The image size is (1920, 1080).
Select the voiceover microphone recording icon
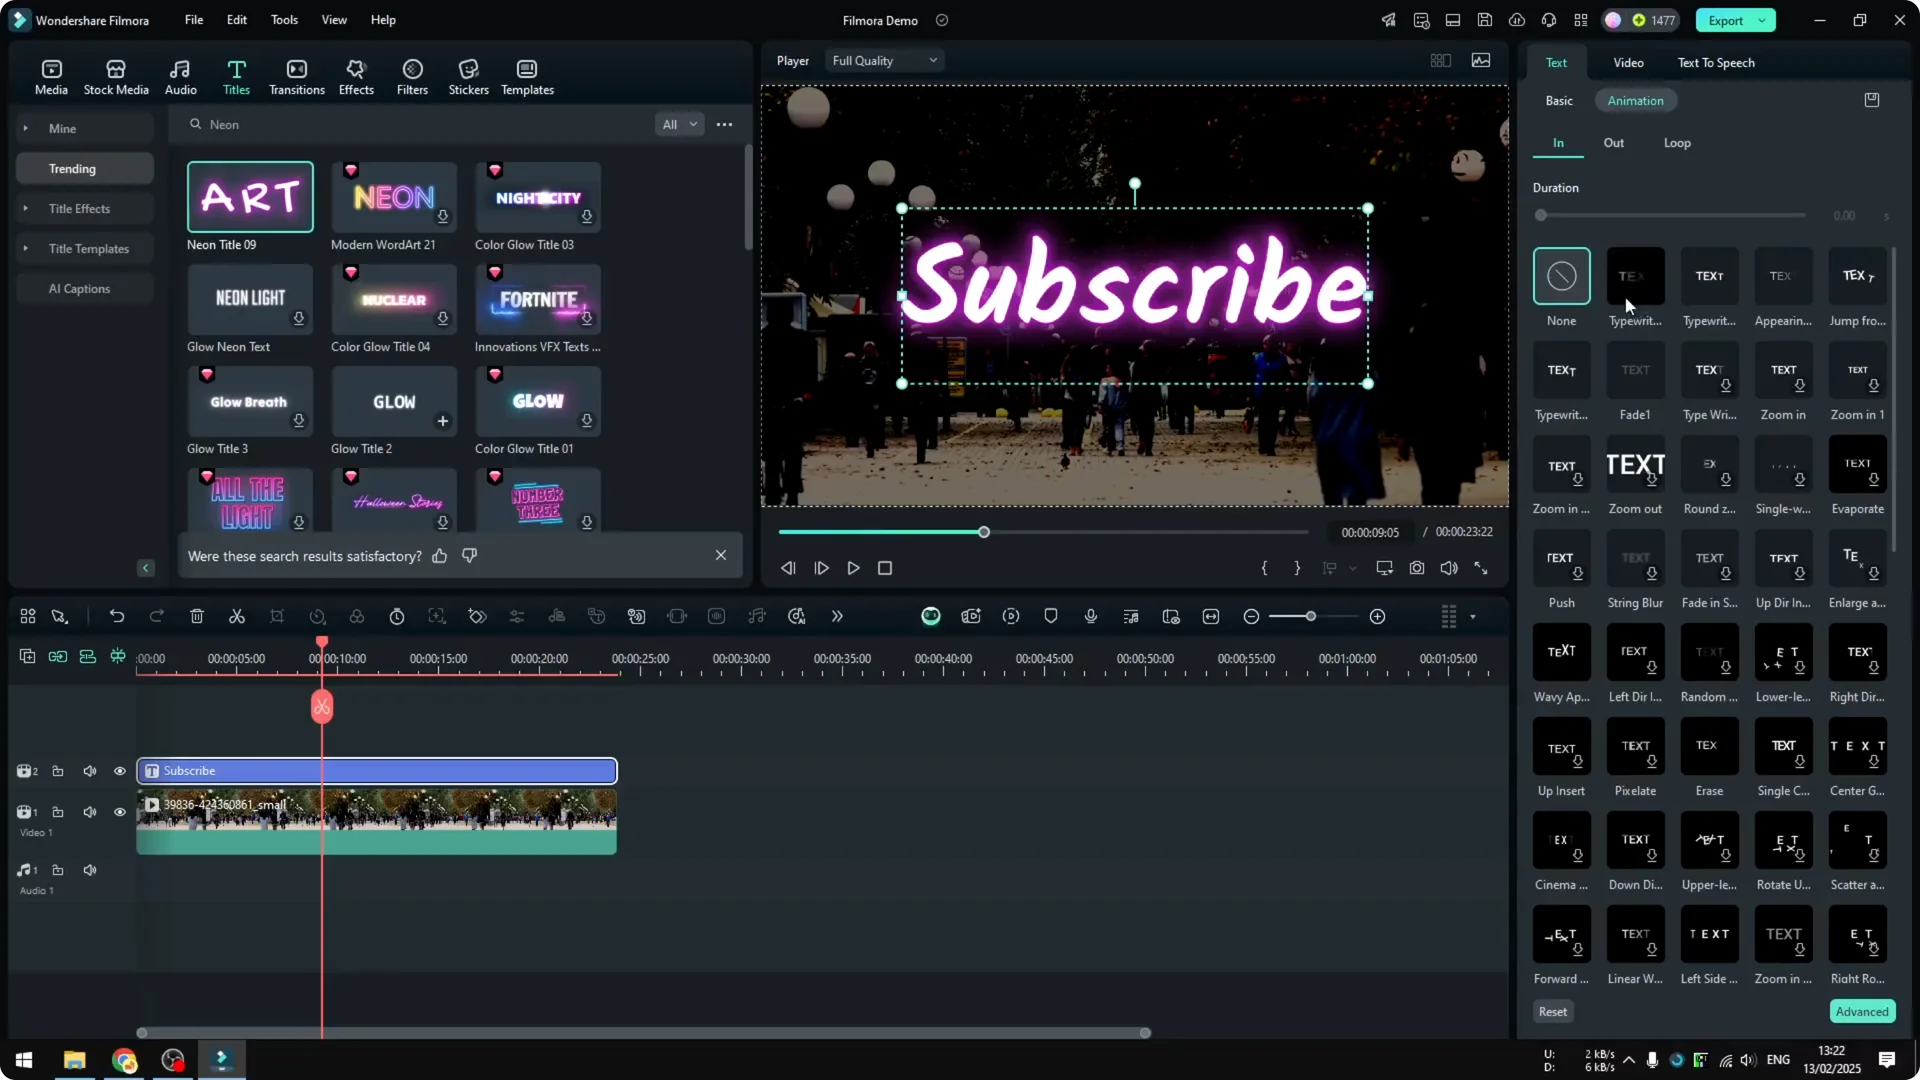point(1090,616)
